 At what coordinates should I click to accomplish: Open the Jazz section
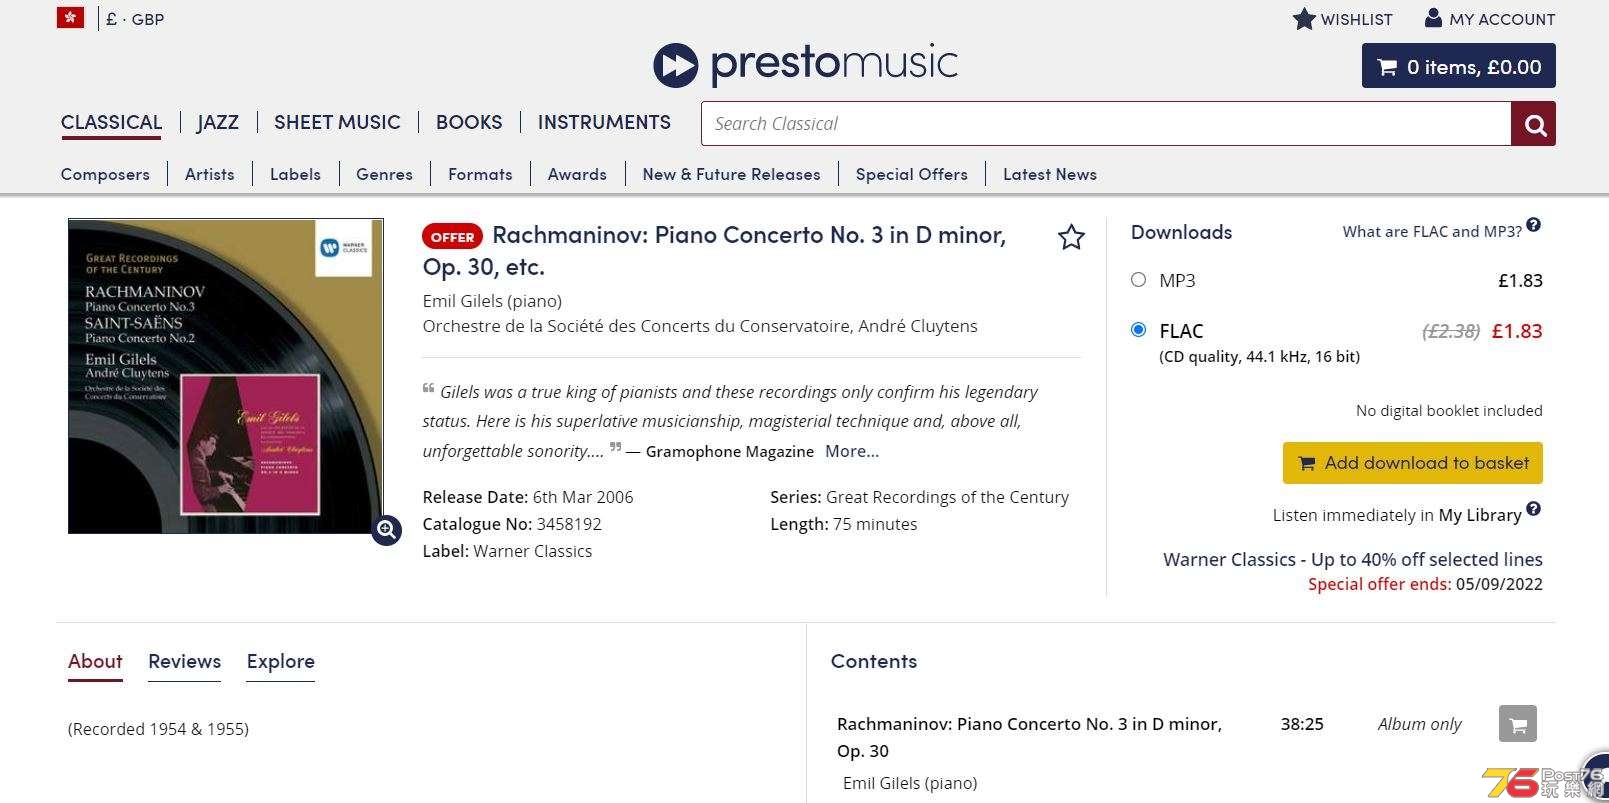218,122
